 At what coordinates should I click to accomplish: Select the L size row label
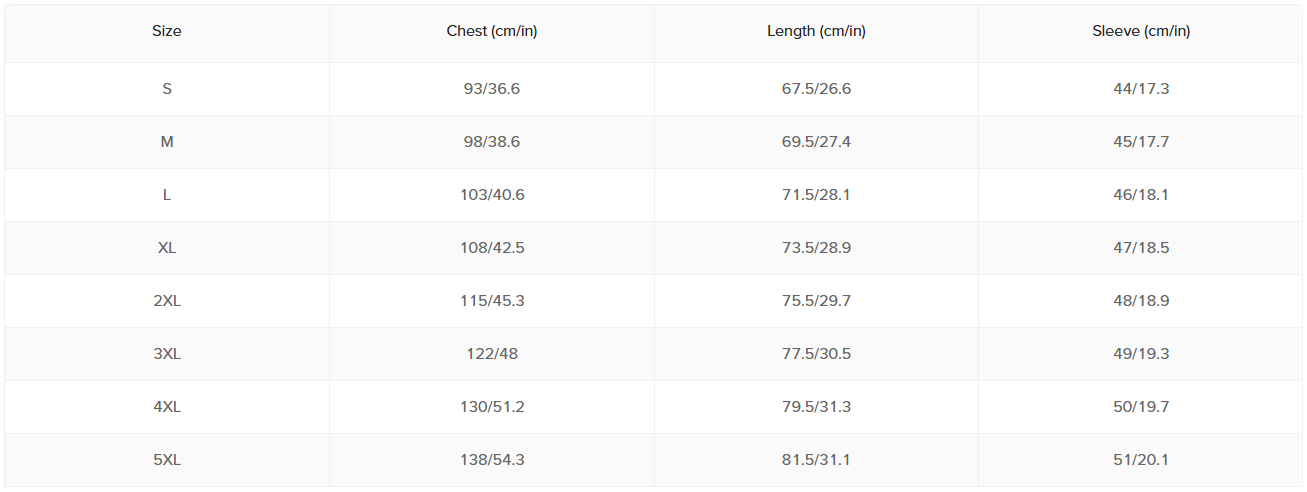tap(167, 195)
